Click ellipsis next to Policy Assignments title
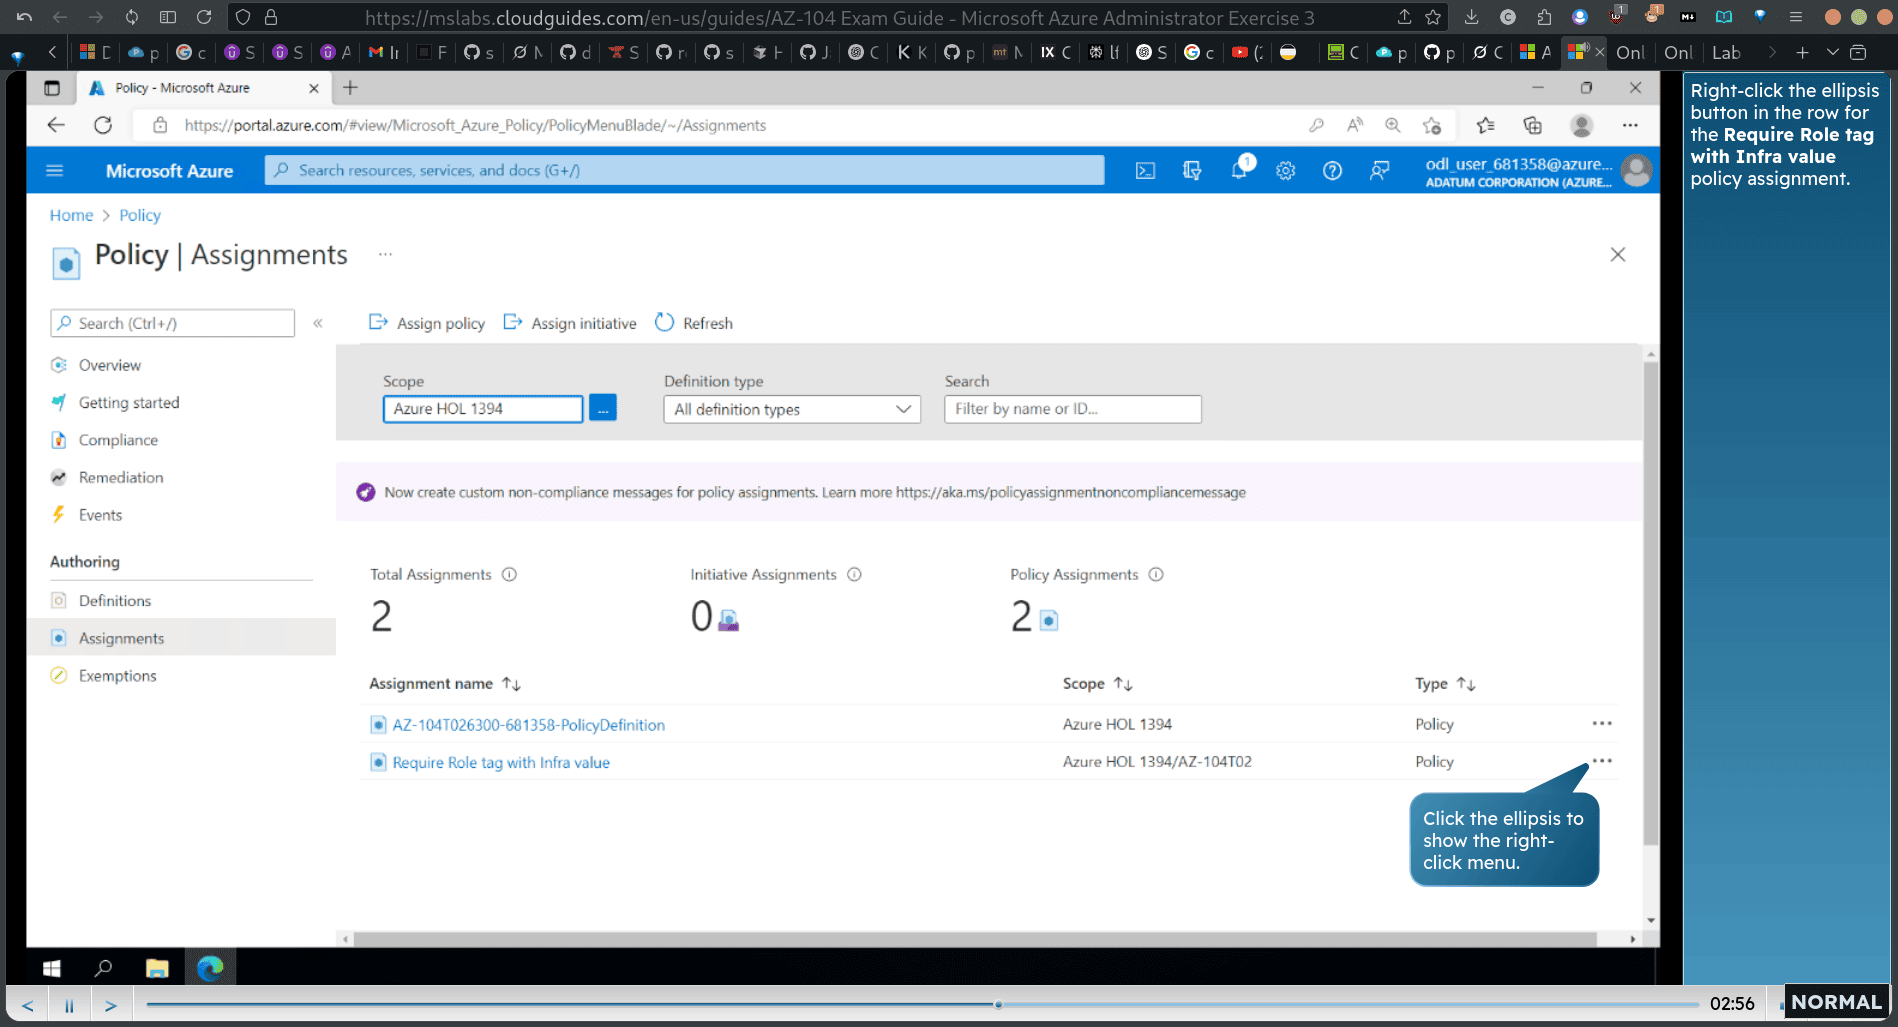This screenshot has width=1898, height=1027. [385, 255]
